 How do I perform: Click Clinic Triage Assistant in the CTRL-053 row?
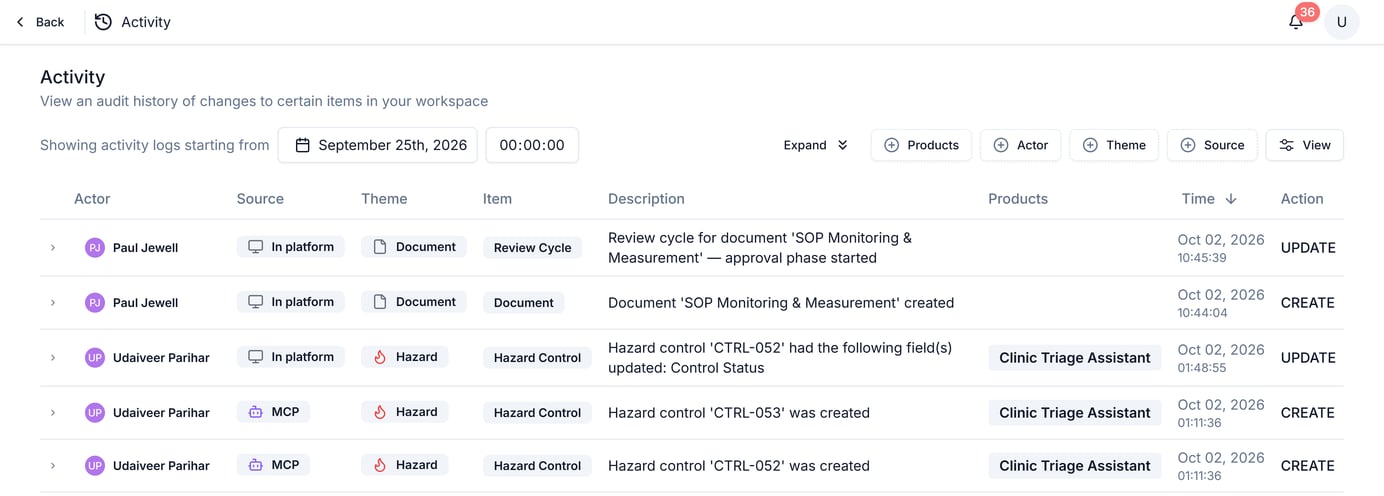tap(1075, 412)
